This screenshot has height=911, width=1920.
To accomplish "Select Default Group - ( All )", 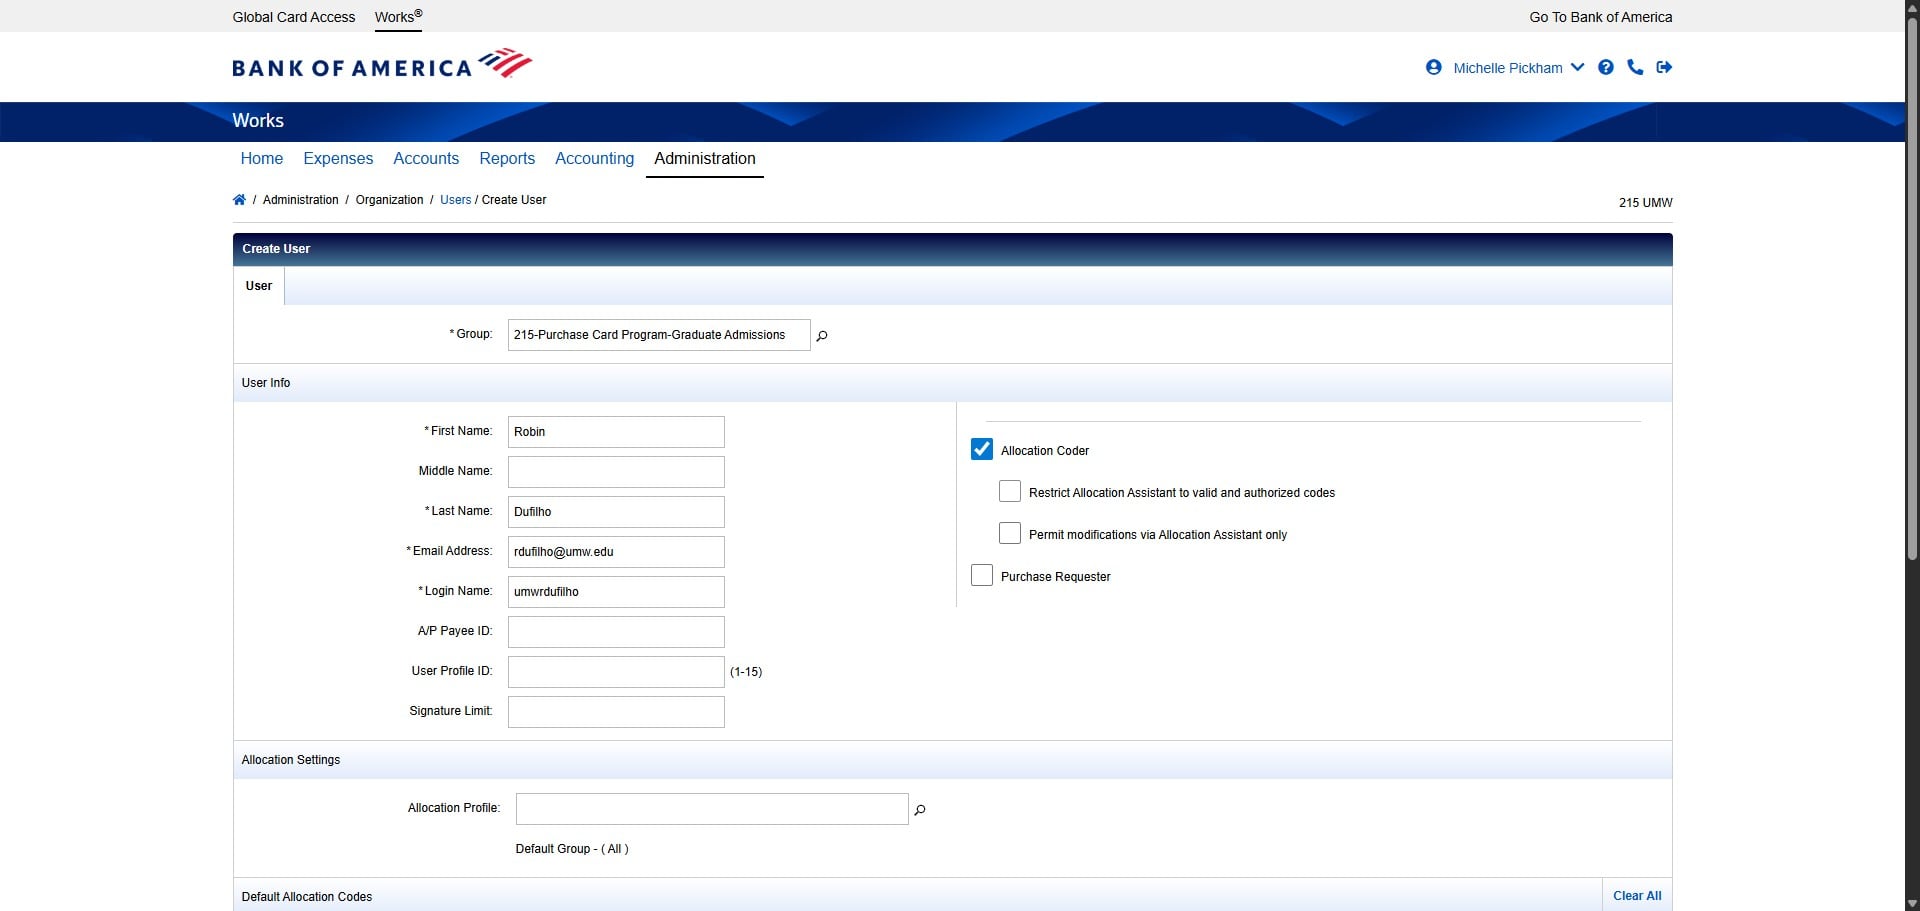I will pyautogui.click(x=571, y=849).
